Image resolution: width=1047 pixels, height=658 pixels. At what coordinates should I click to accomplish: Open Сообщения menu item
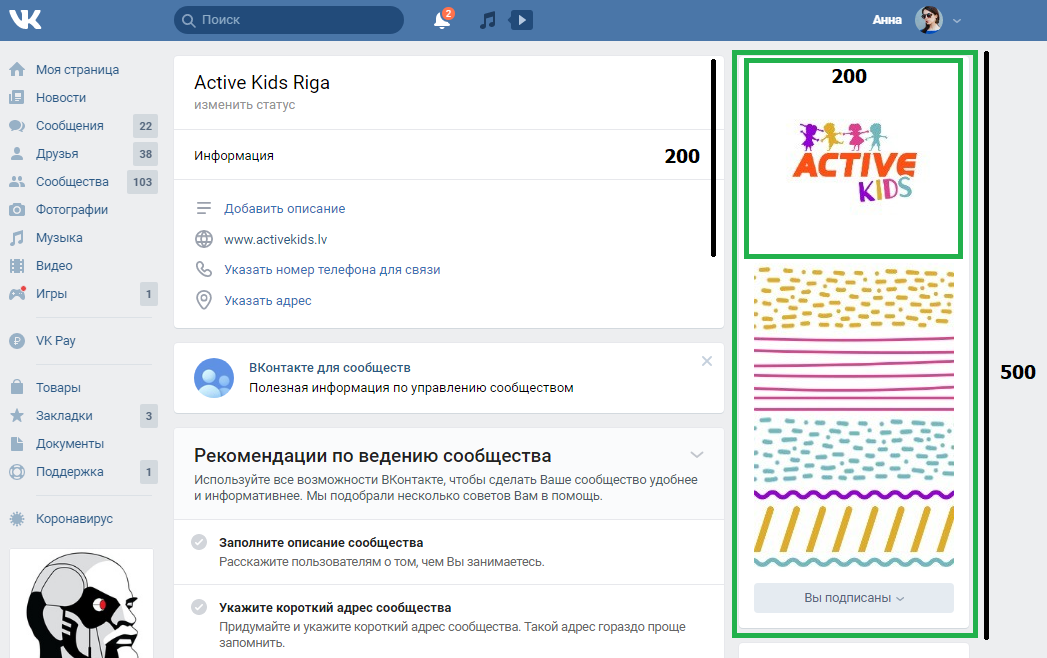click(x=69, y=126)
